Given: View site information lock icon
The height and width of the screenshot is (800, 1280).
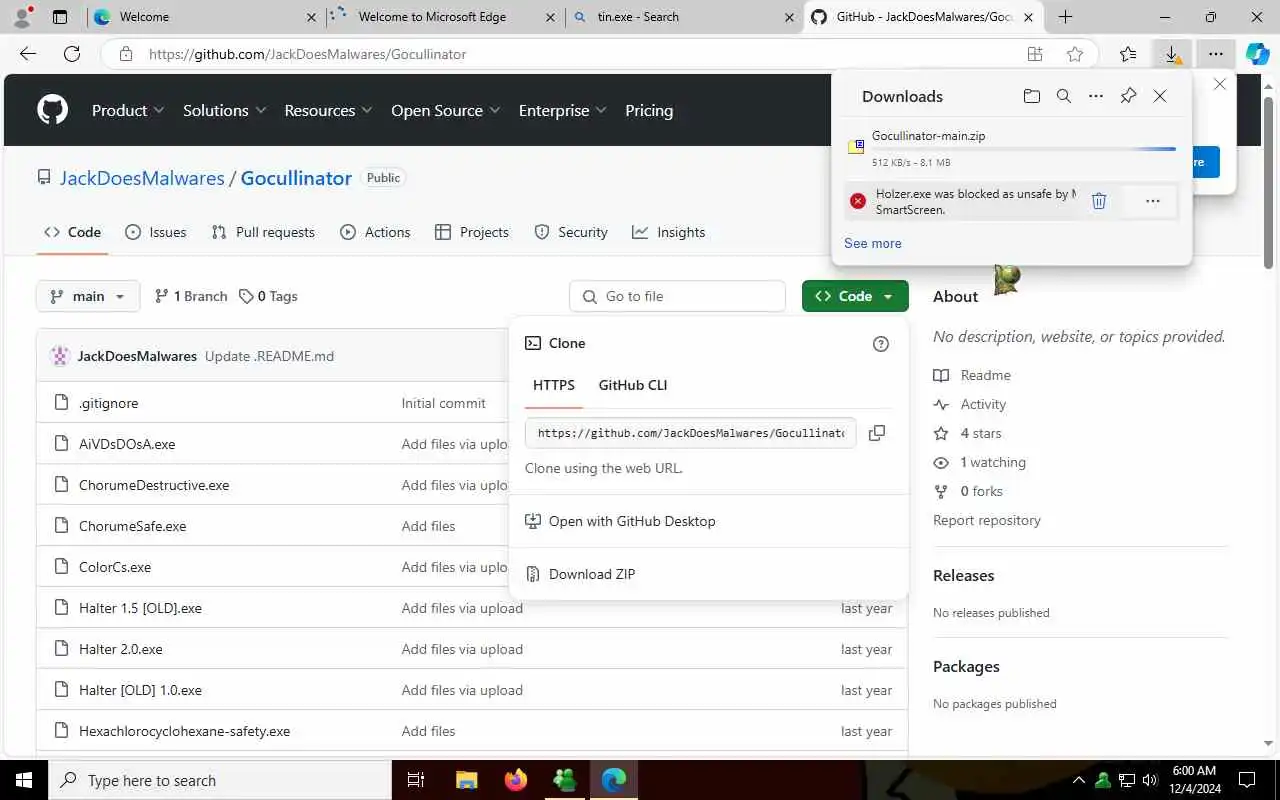Looking at the screenshot, I should click(125, 54).
